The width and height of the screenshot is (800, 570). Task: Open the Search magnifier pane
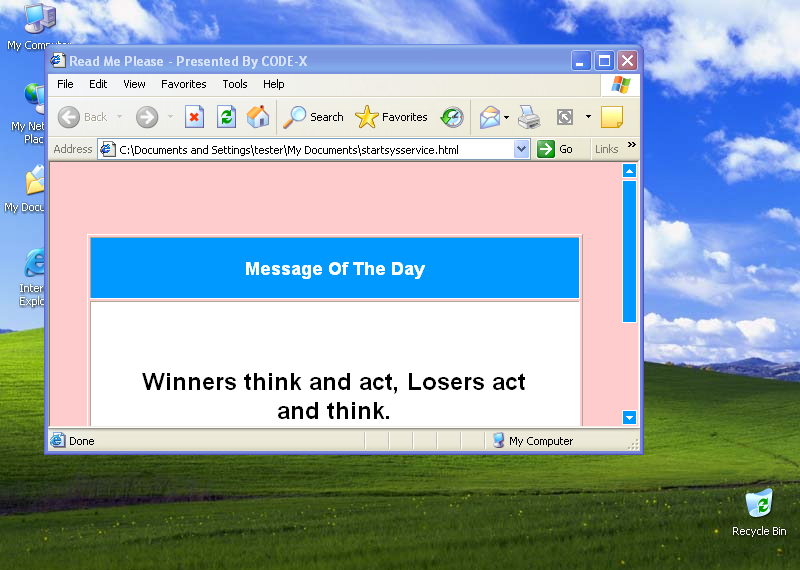(313, 117)
